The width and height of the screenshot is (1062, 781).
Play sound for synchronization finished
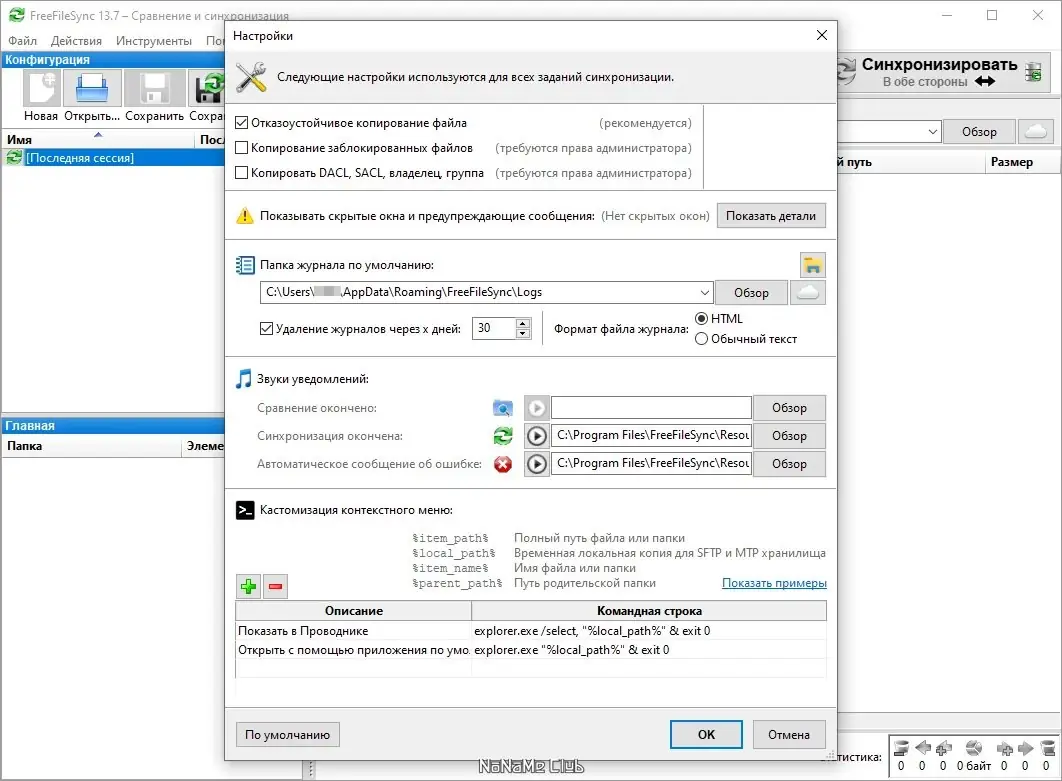(x=536, y=436)
